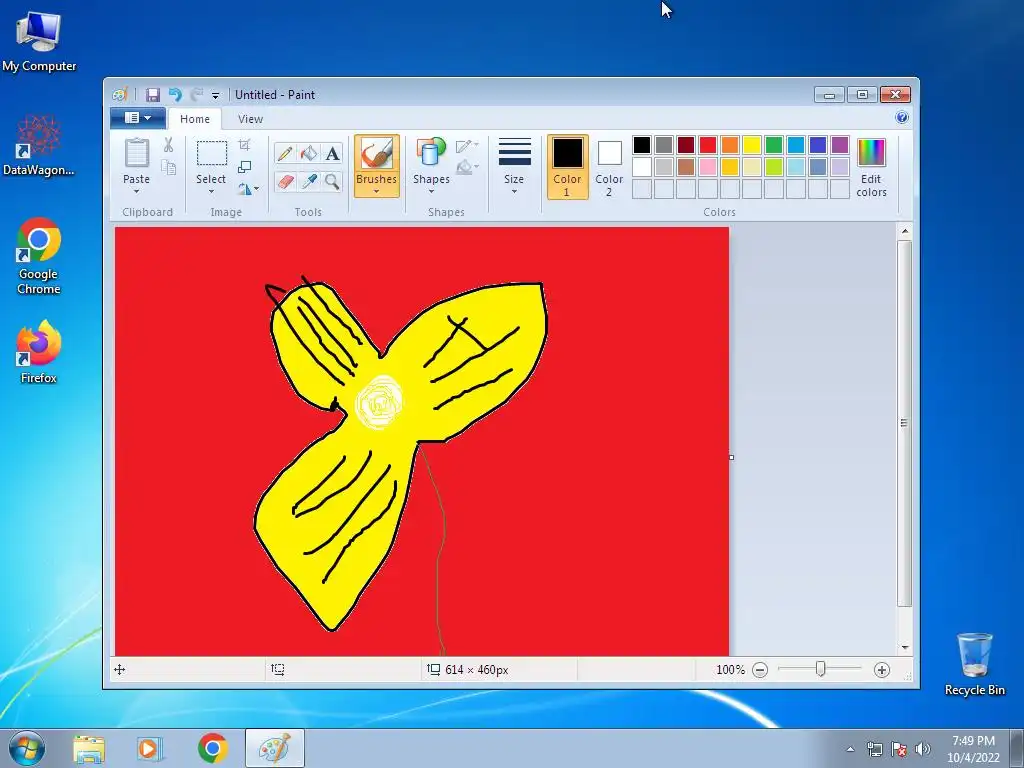Select Color 2 background button
1024x768 pixels.
tap(609, 167)
